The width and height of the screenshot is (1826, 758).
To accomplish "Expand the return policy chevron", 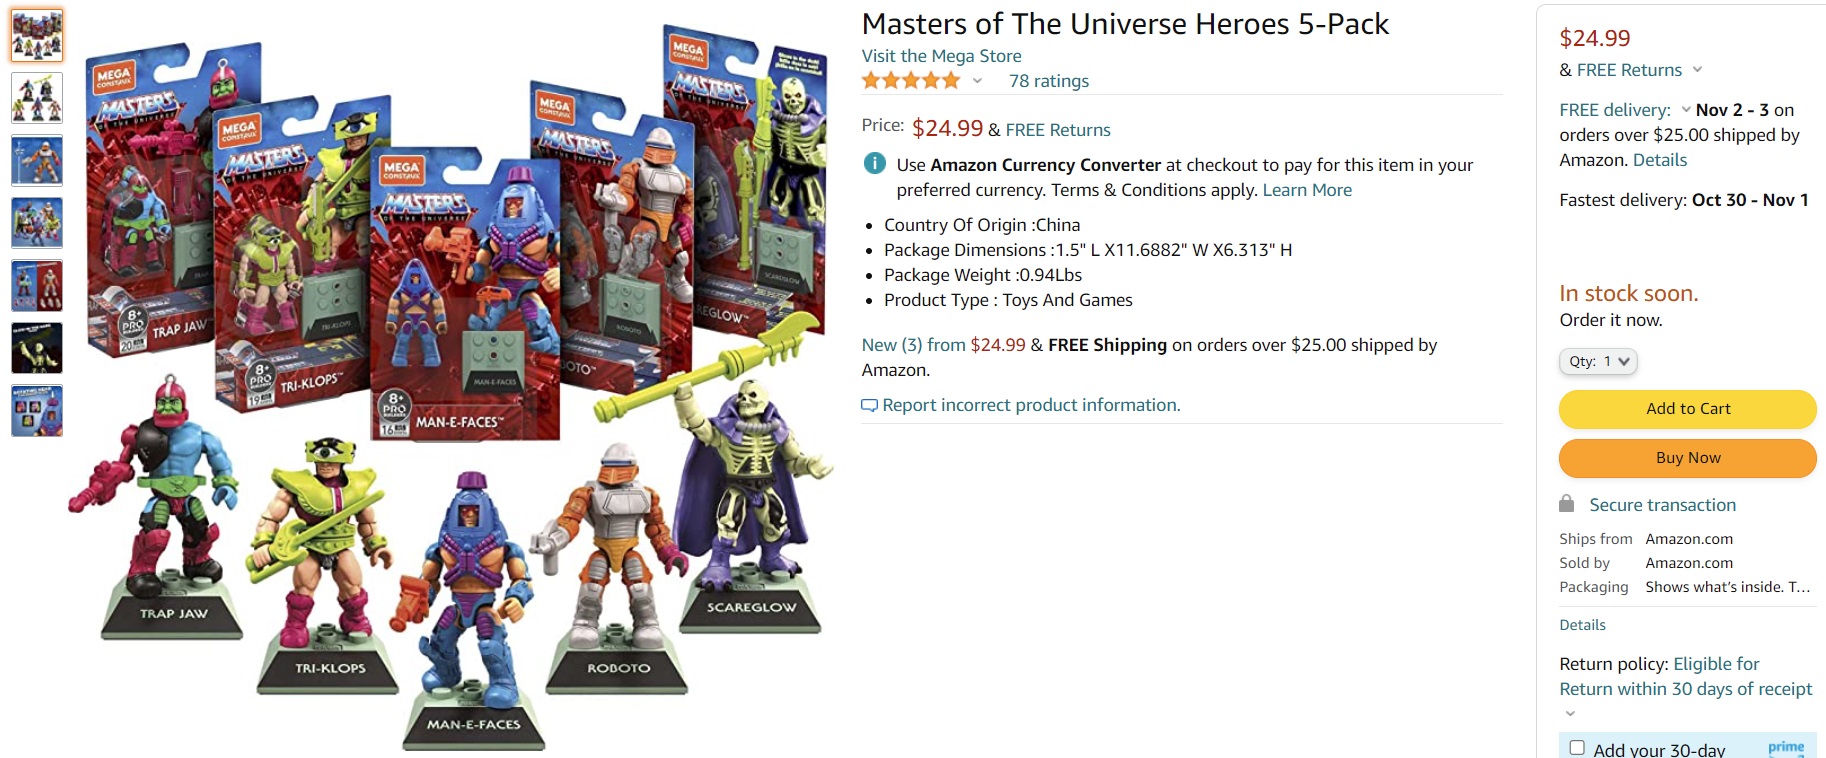I will pyautogui.click(x=1570, y=713).
